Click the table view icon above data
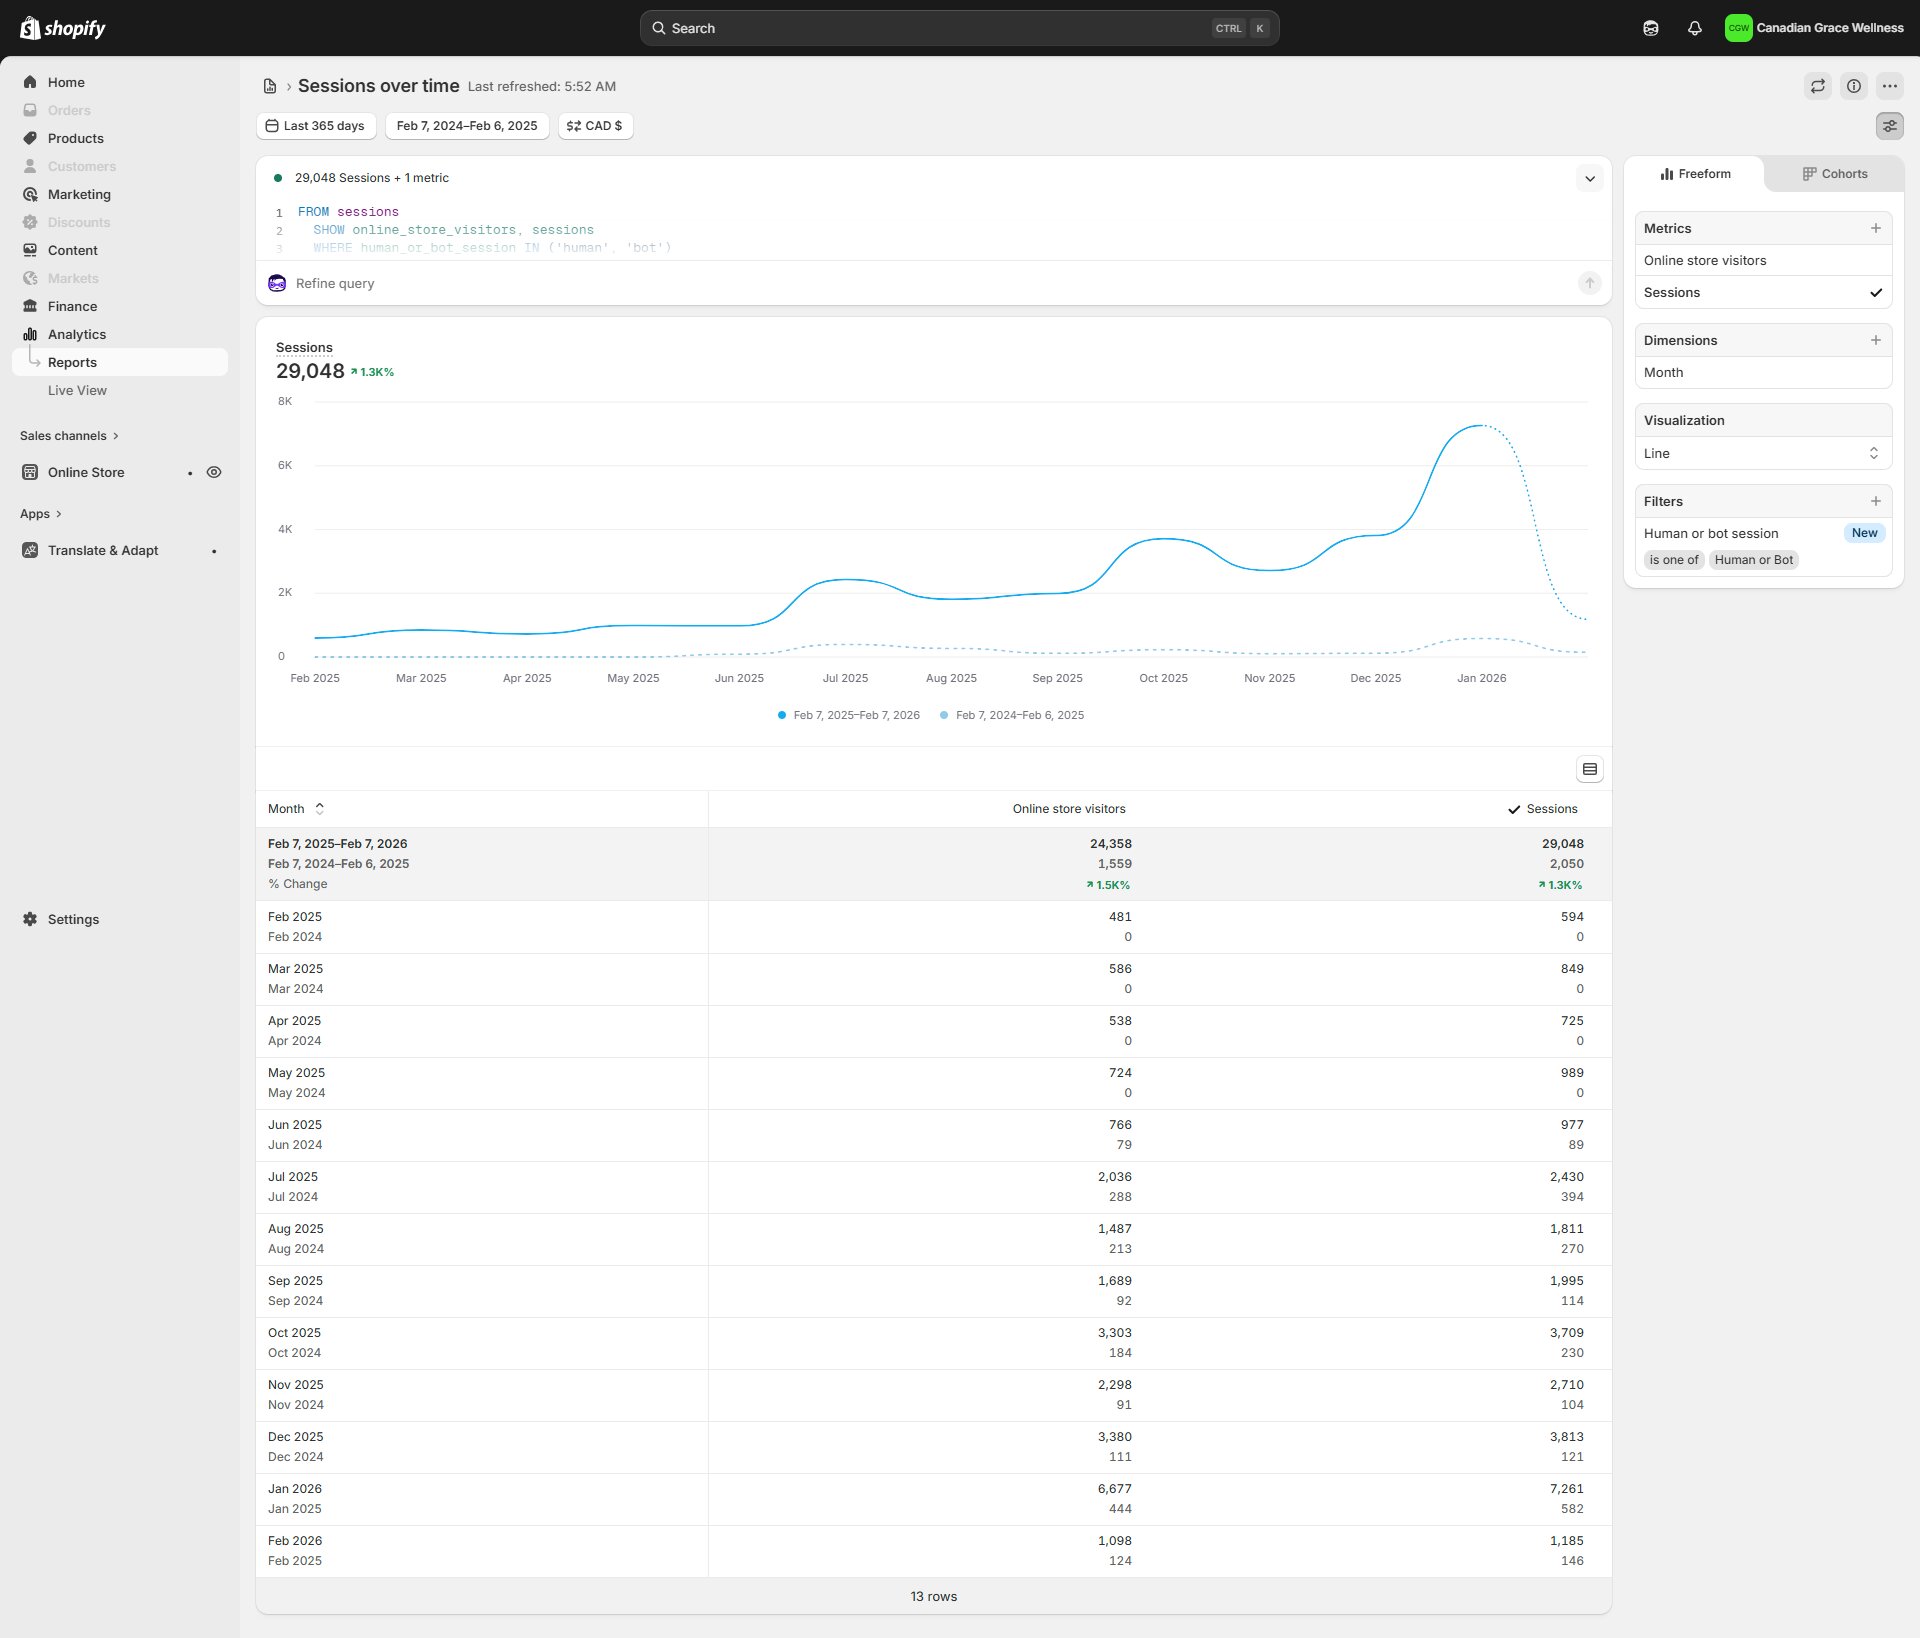1920x1638 pixels. pyautogui.click(x=1589, y=769)
